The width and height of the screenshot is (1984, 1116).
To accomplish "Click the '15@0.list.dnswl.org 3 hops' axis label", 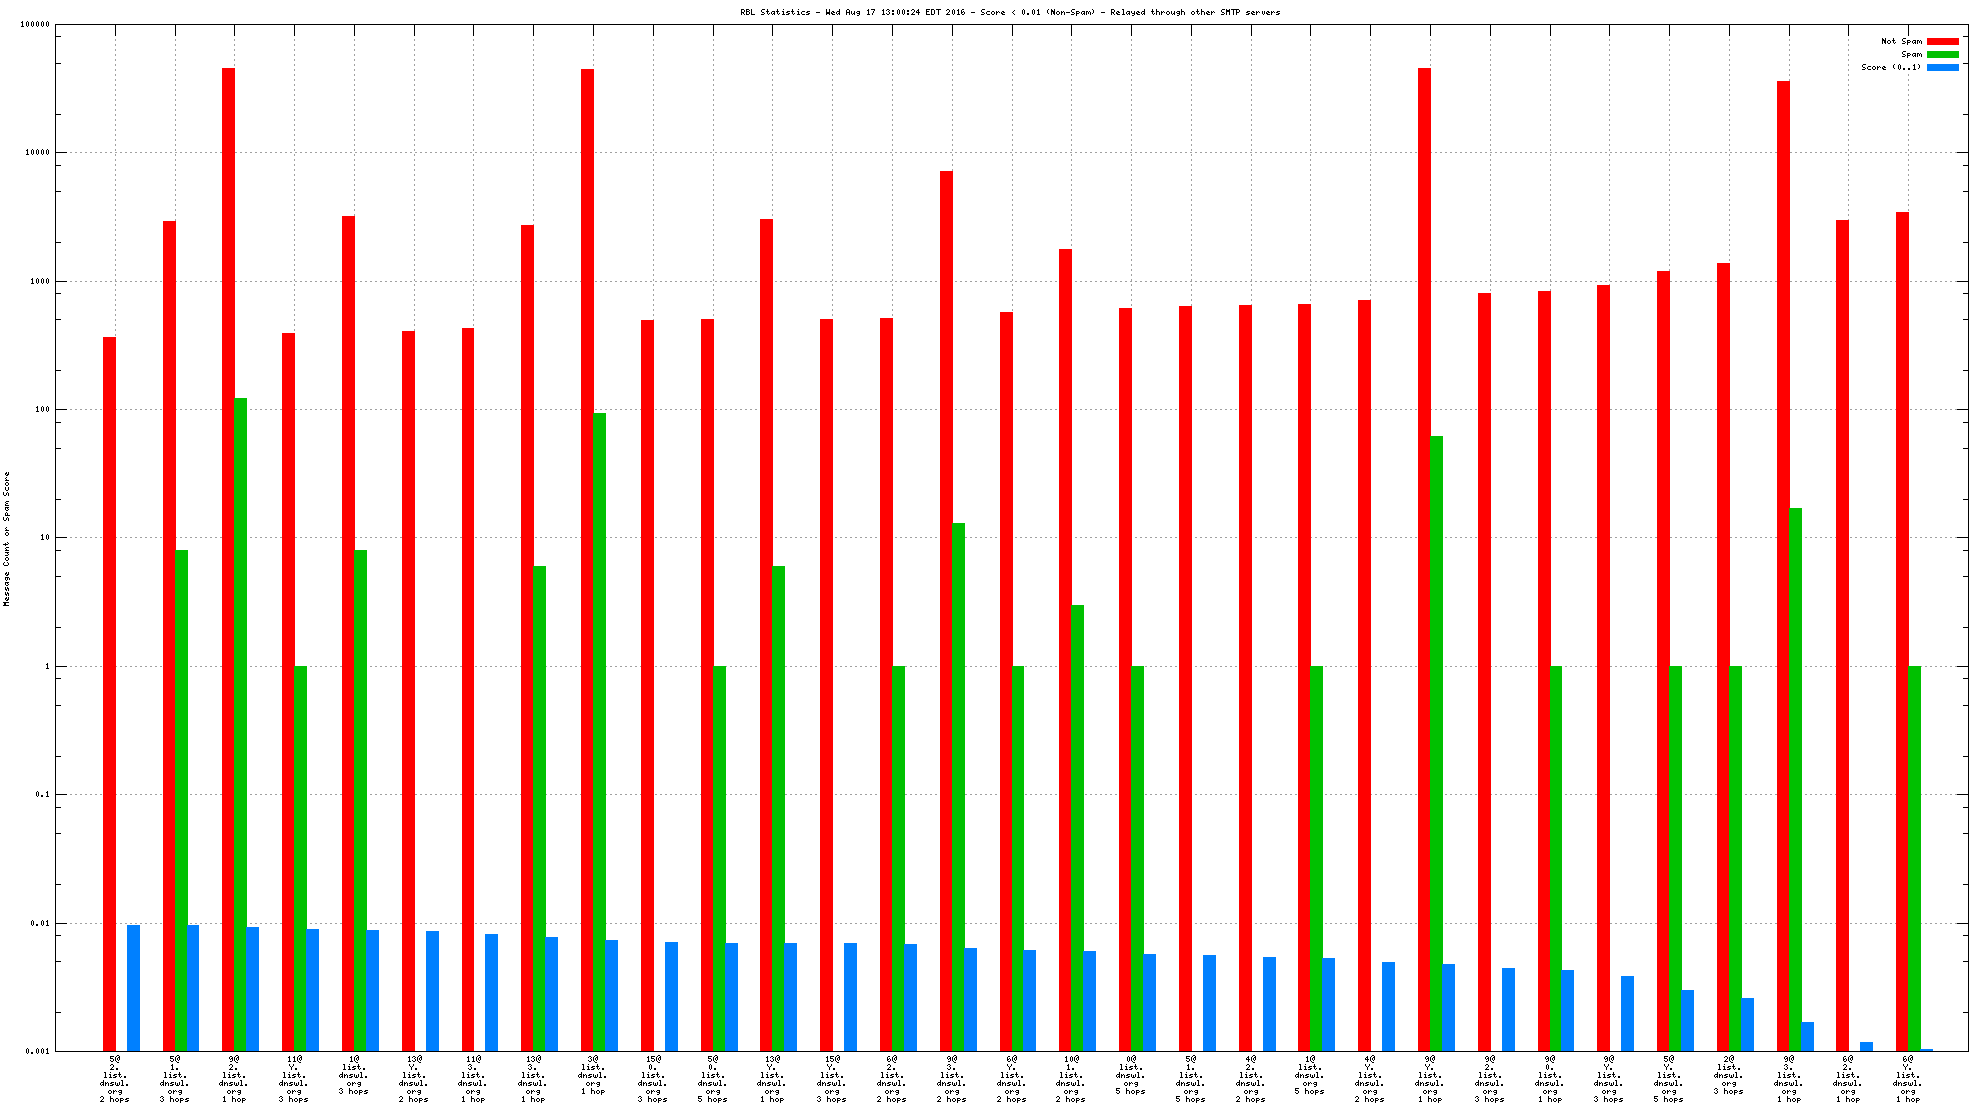I will [x=652, y=1080].
